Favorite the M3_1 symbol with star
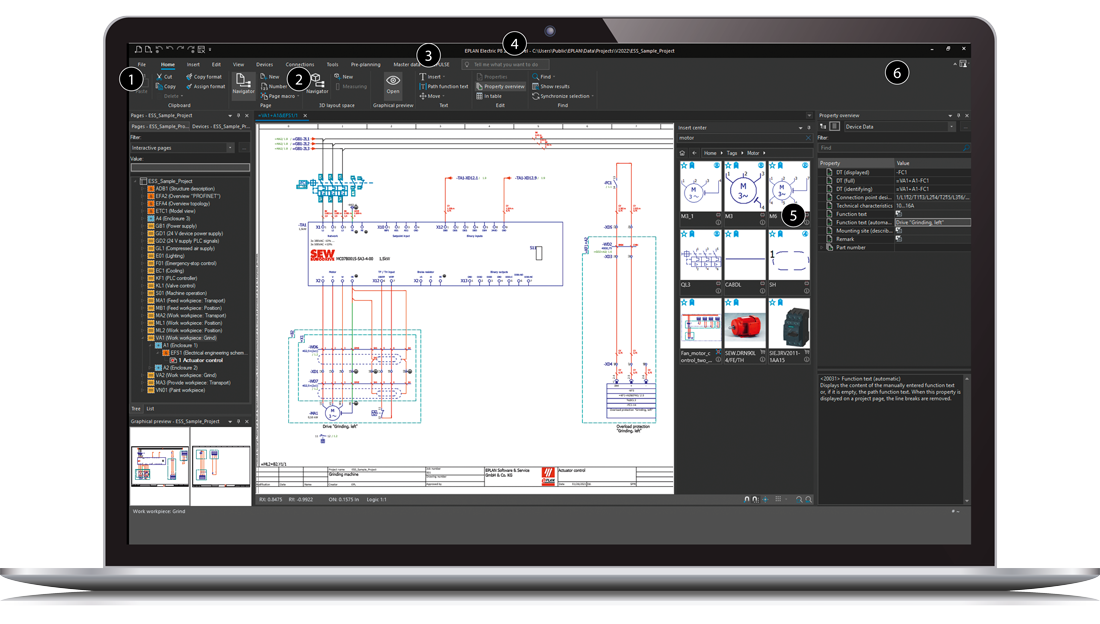Viewport: 1100px width, 624px height. (x=684, y=166)
